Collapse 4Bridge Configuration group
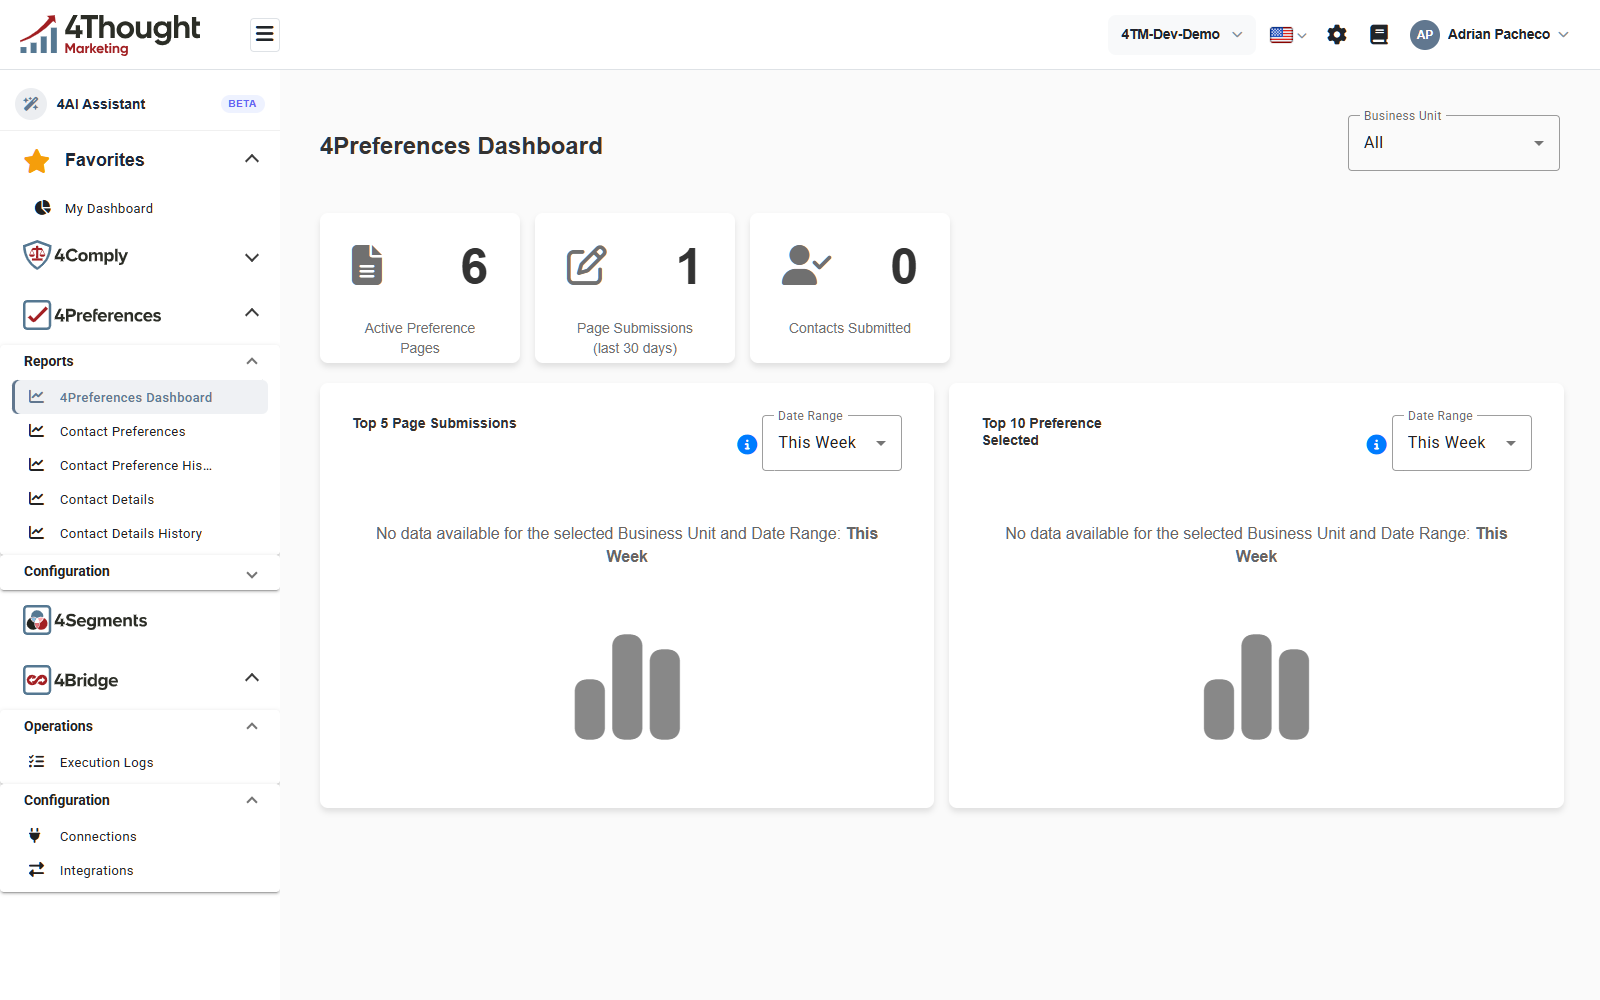This screenshot has height=1000, width=1600. [252, 800]
